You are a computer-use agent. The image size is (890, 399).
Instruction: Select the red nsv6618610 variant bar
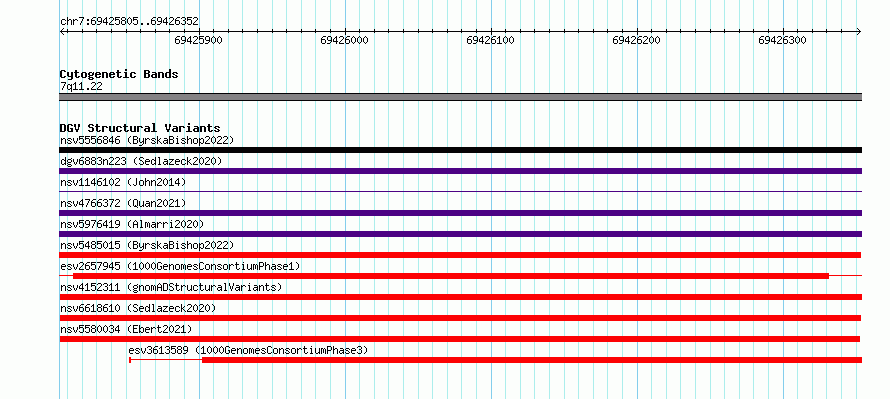click(x=460, y=318)
